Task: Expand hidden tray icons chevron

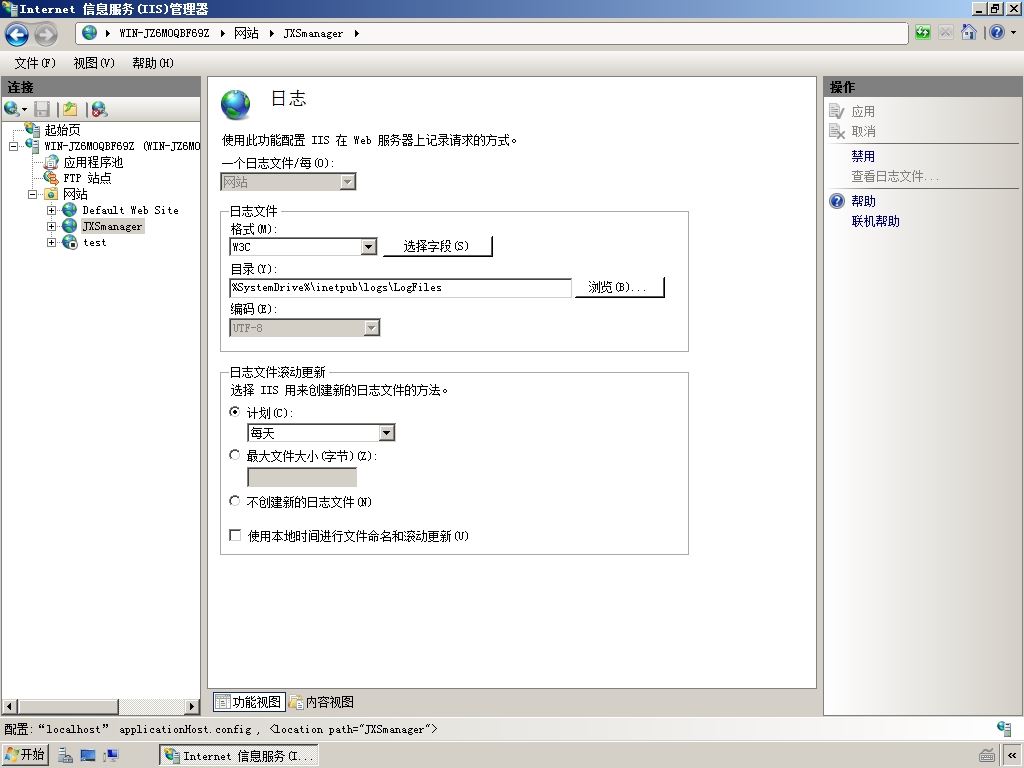Action: point(1012,756)
